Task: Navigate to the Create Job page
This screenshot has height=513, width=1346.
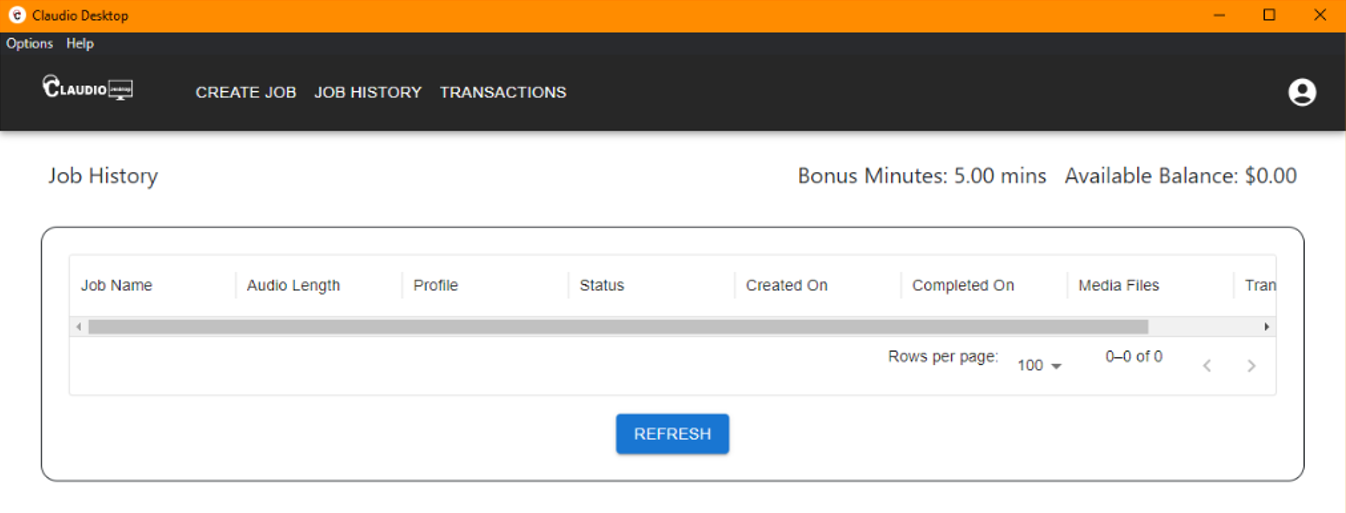Action: click(246, 92)
